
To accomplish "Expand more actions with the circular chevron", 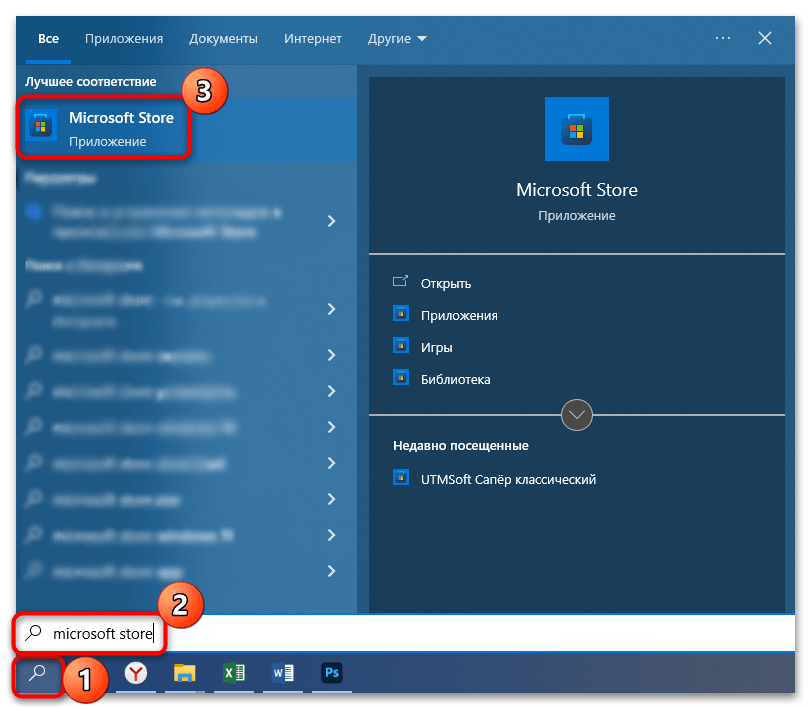I will (577, 414).
